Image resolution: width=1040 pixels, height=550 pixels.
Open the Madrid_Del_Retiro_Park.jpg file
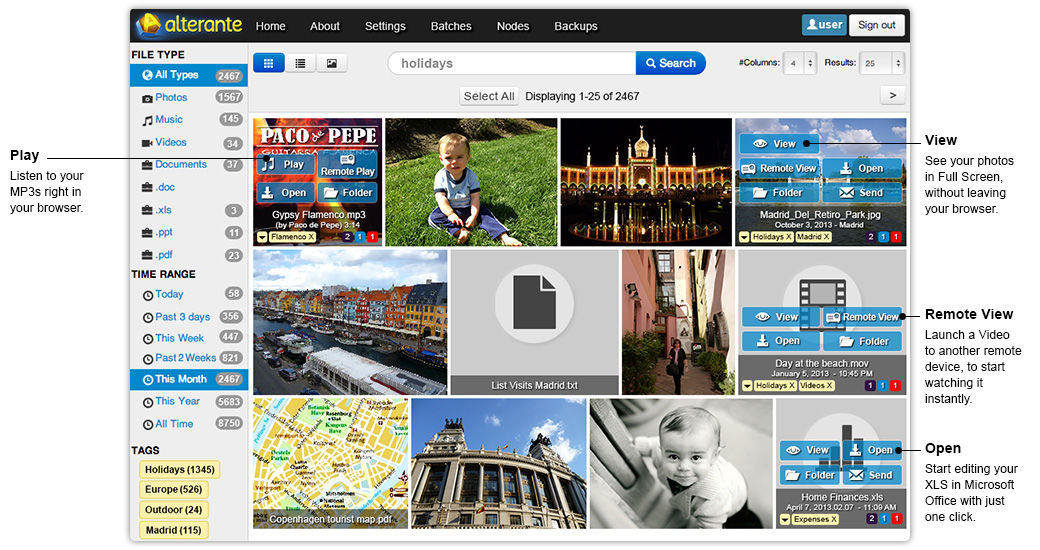(862, 169)
